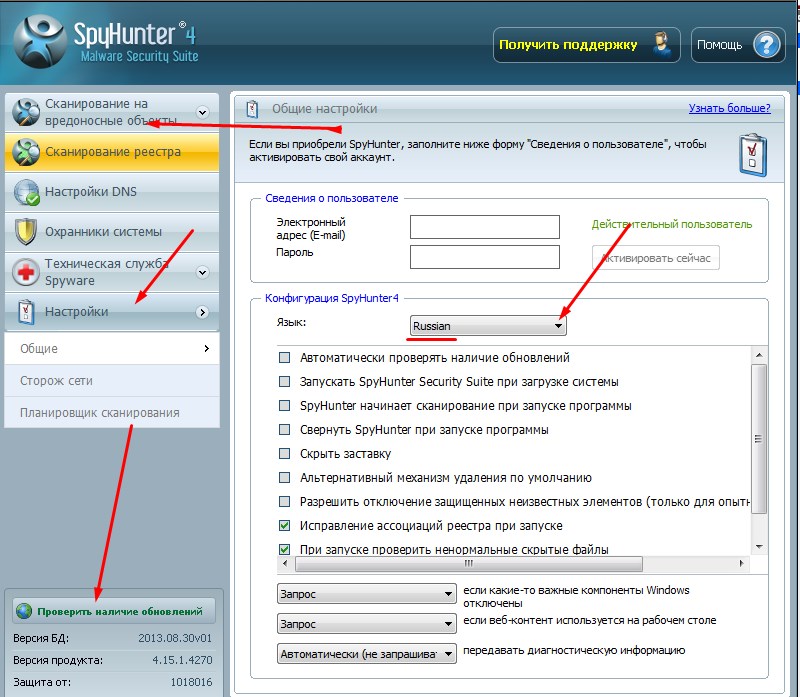Screen dimensions: 800x697
Task: Enable automatic update checking checkbox
Action: click(x=284, y=358)
